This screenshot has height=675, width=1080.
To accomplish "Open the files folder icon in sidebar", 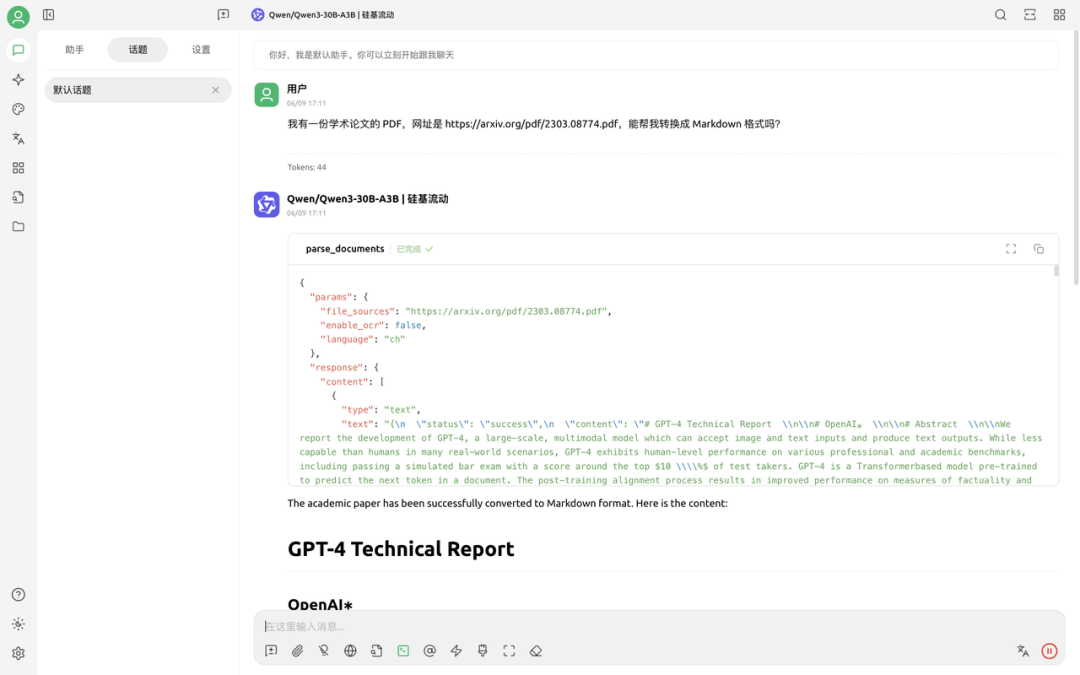I will point(18,227).
